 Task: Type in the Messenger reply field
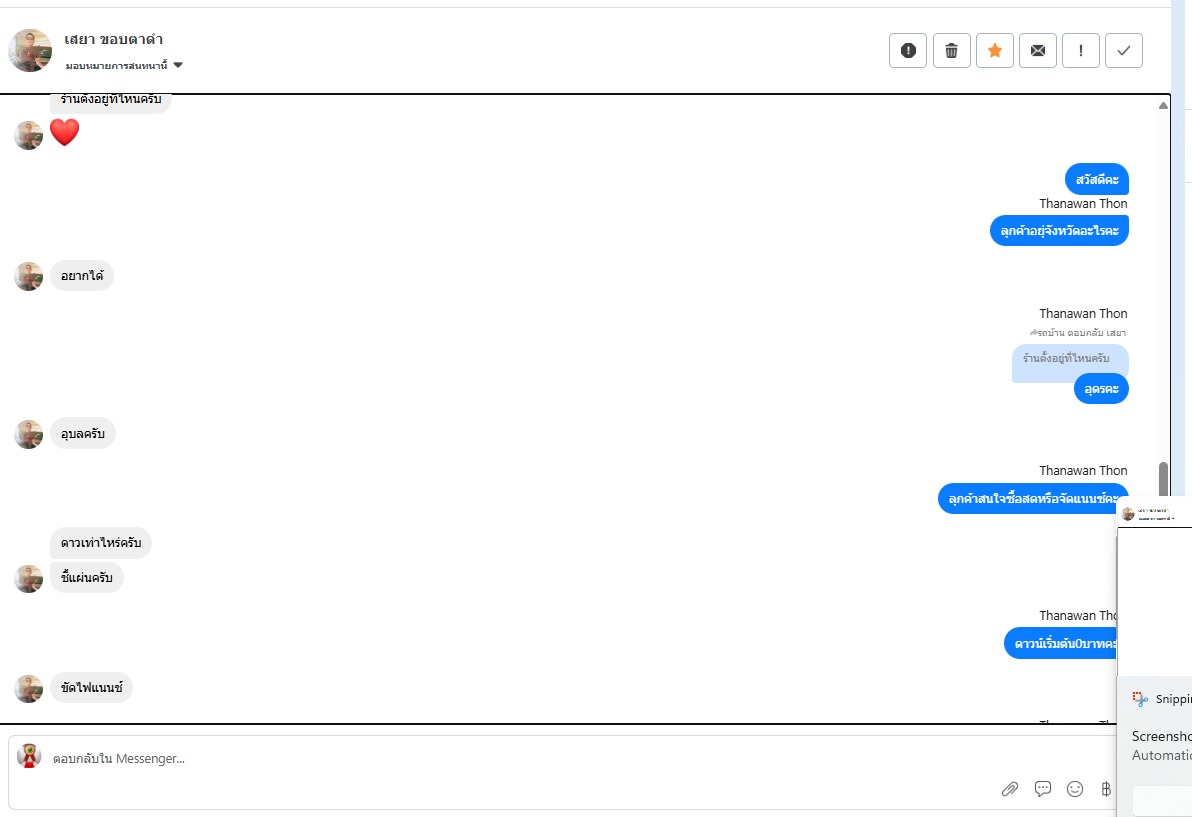click(x=500, y=759)
